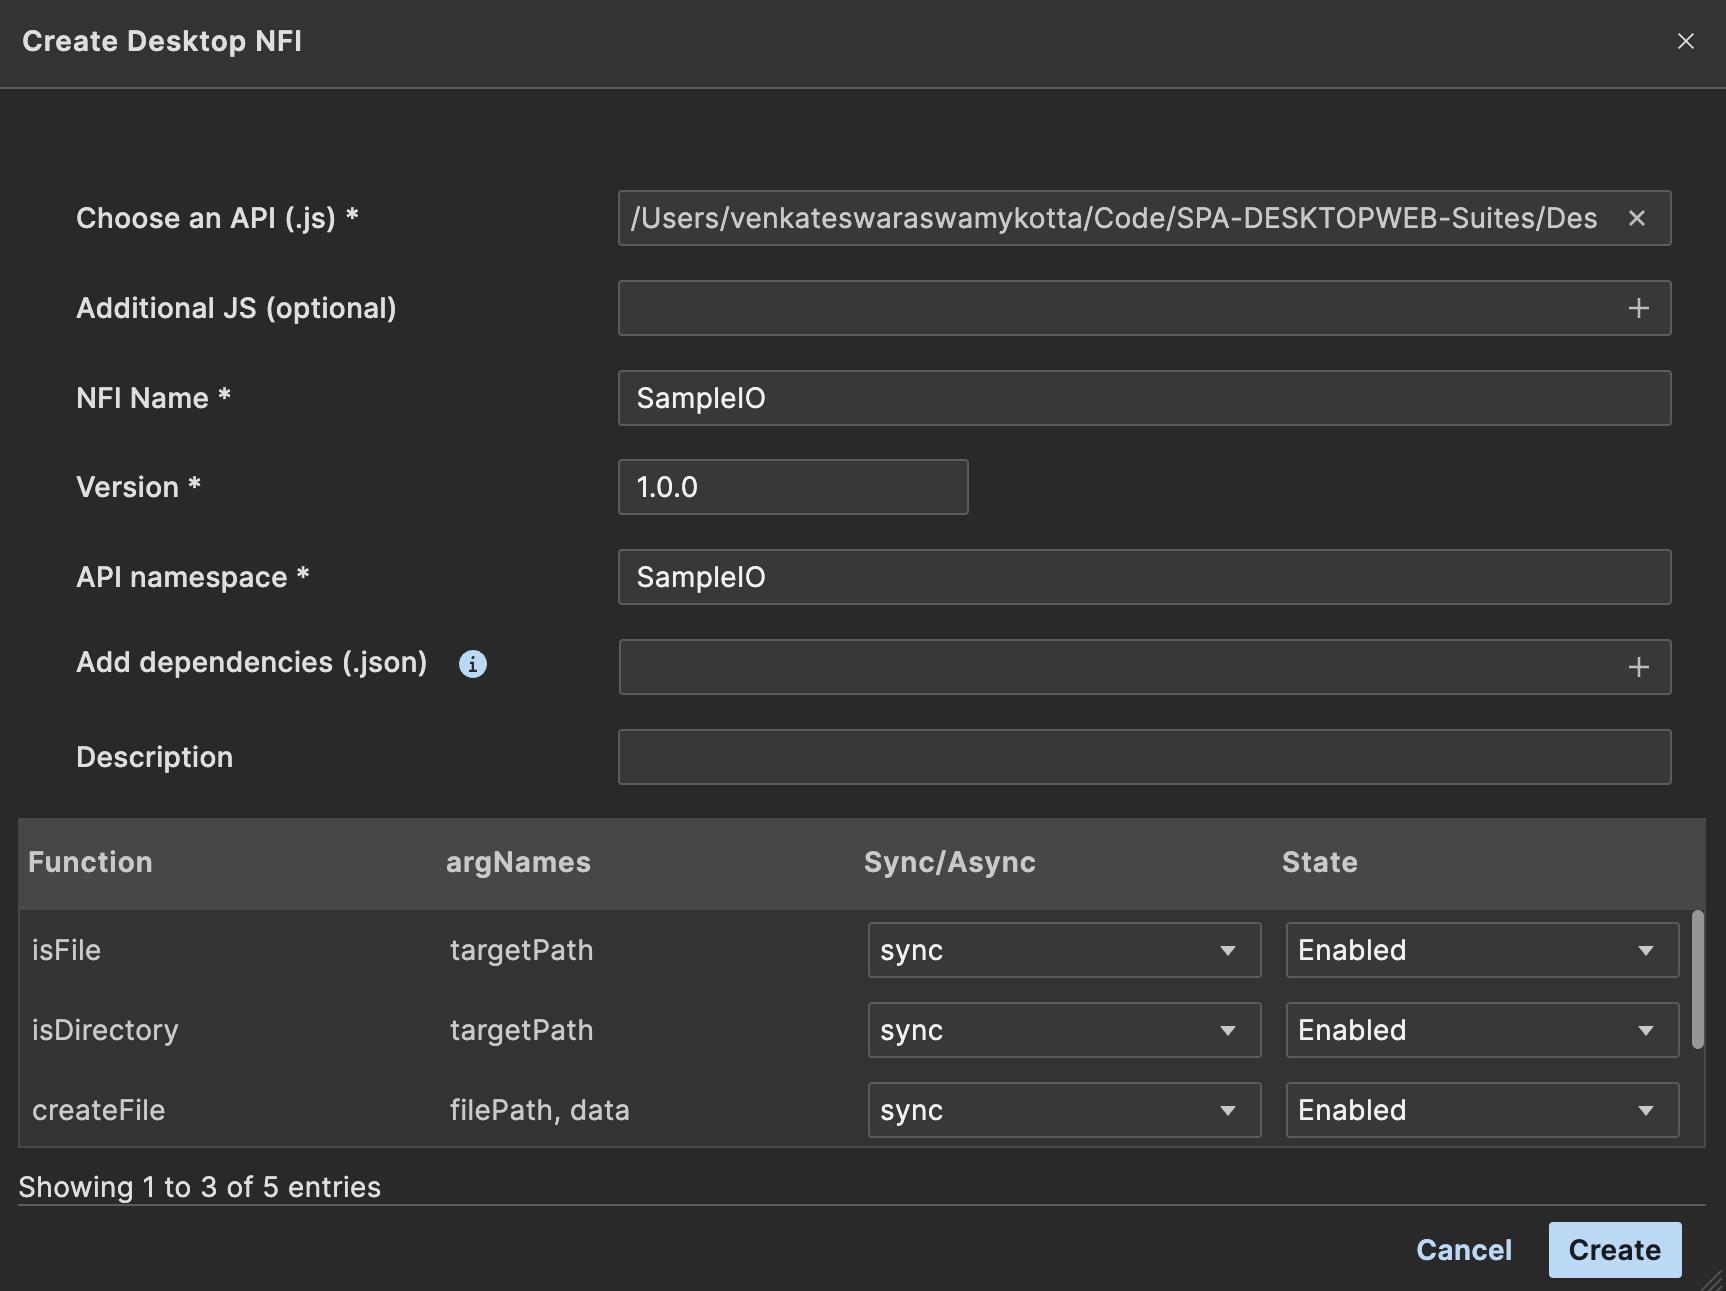Add an Additional JS file with plus icon
This screenshot has width=1726, height=1291.
tap(1638, 308)
